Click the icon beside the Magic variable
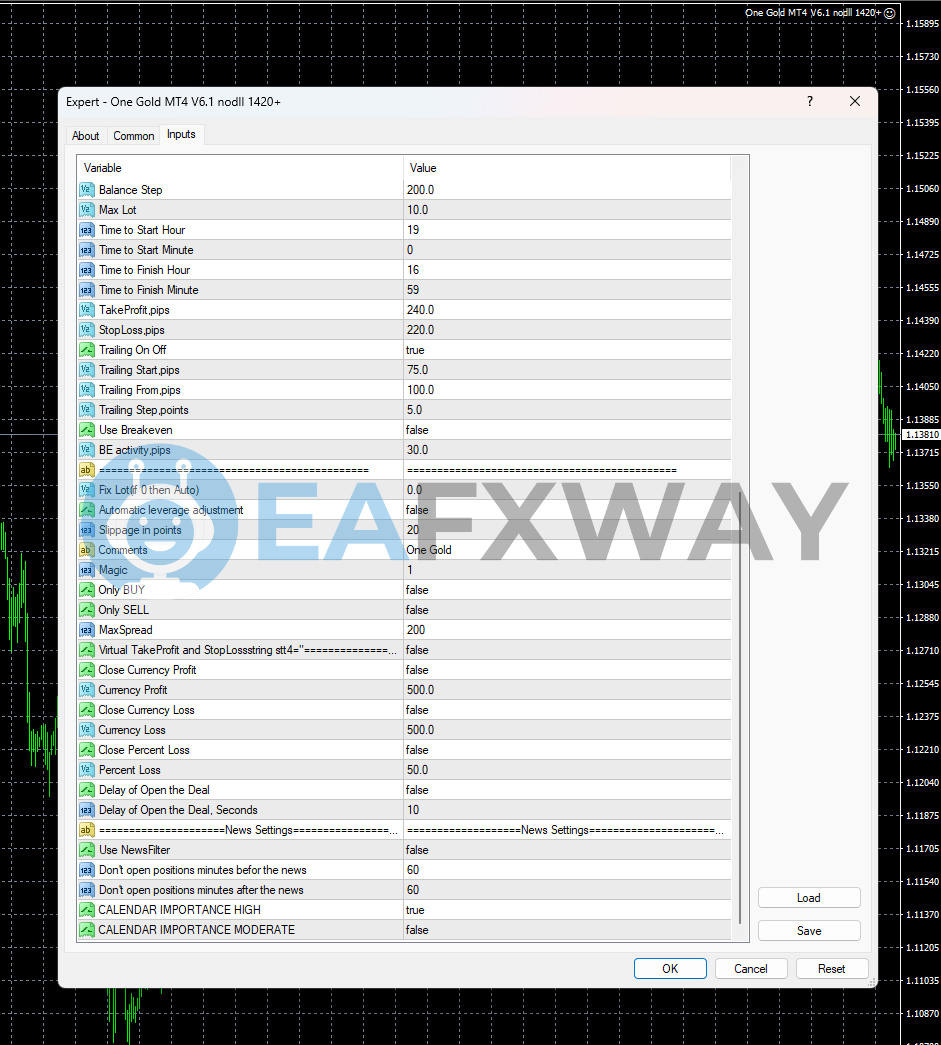Image resolution: width=941 pixels, height=1045 pixels. pyautogui.click(x=87, y=570)
